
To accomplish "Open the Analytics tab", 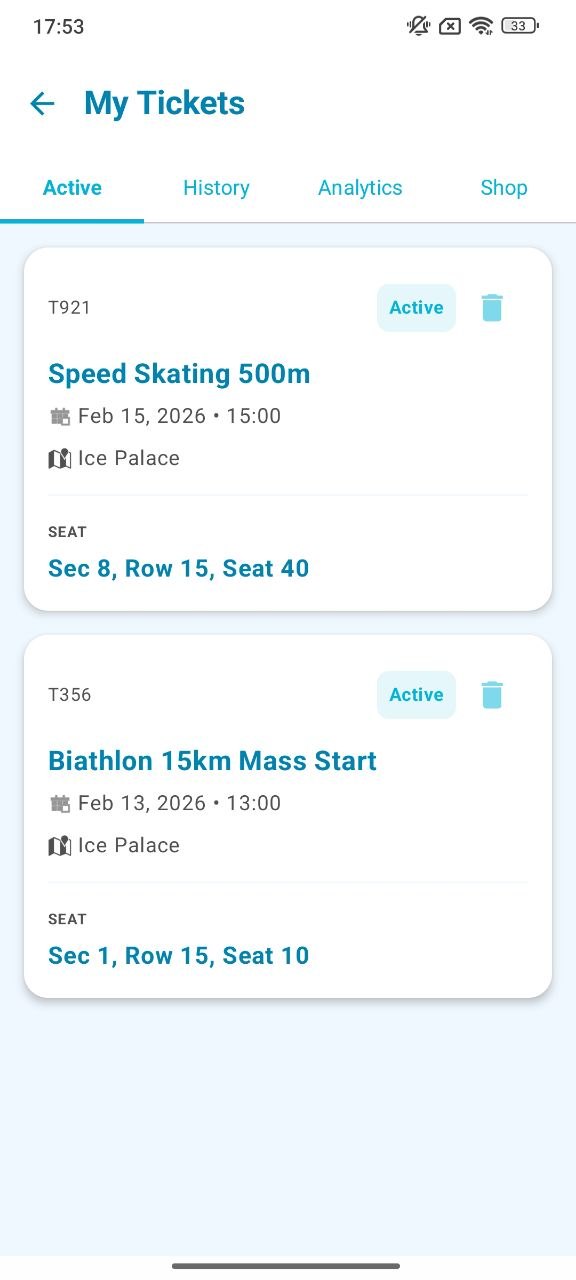I will point(360,187).
